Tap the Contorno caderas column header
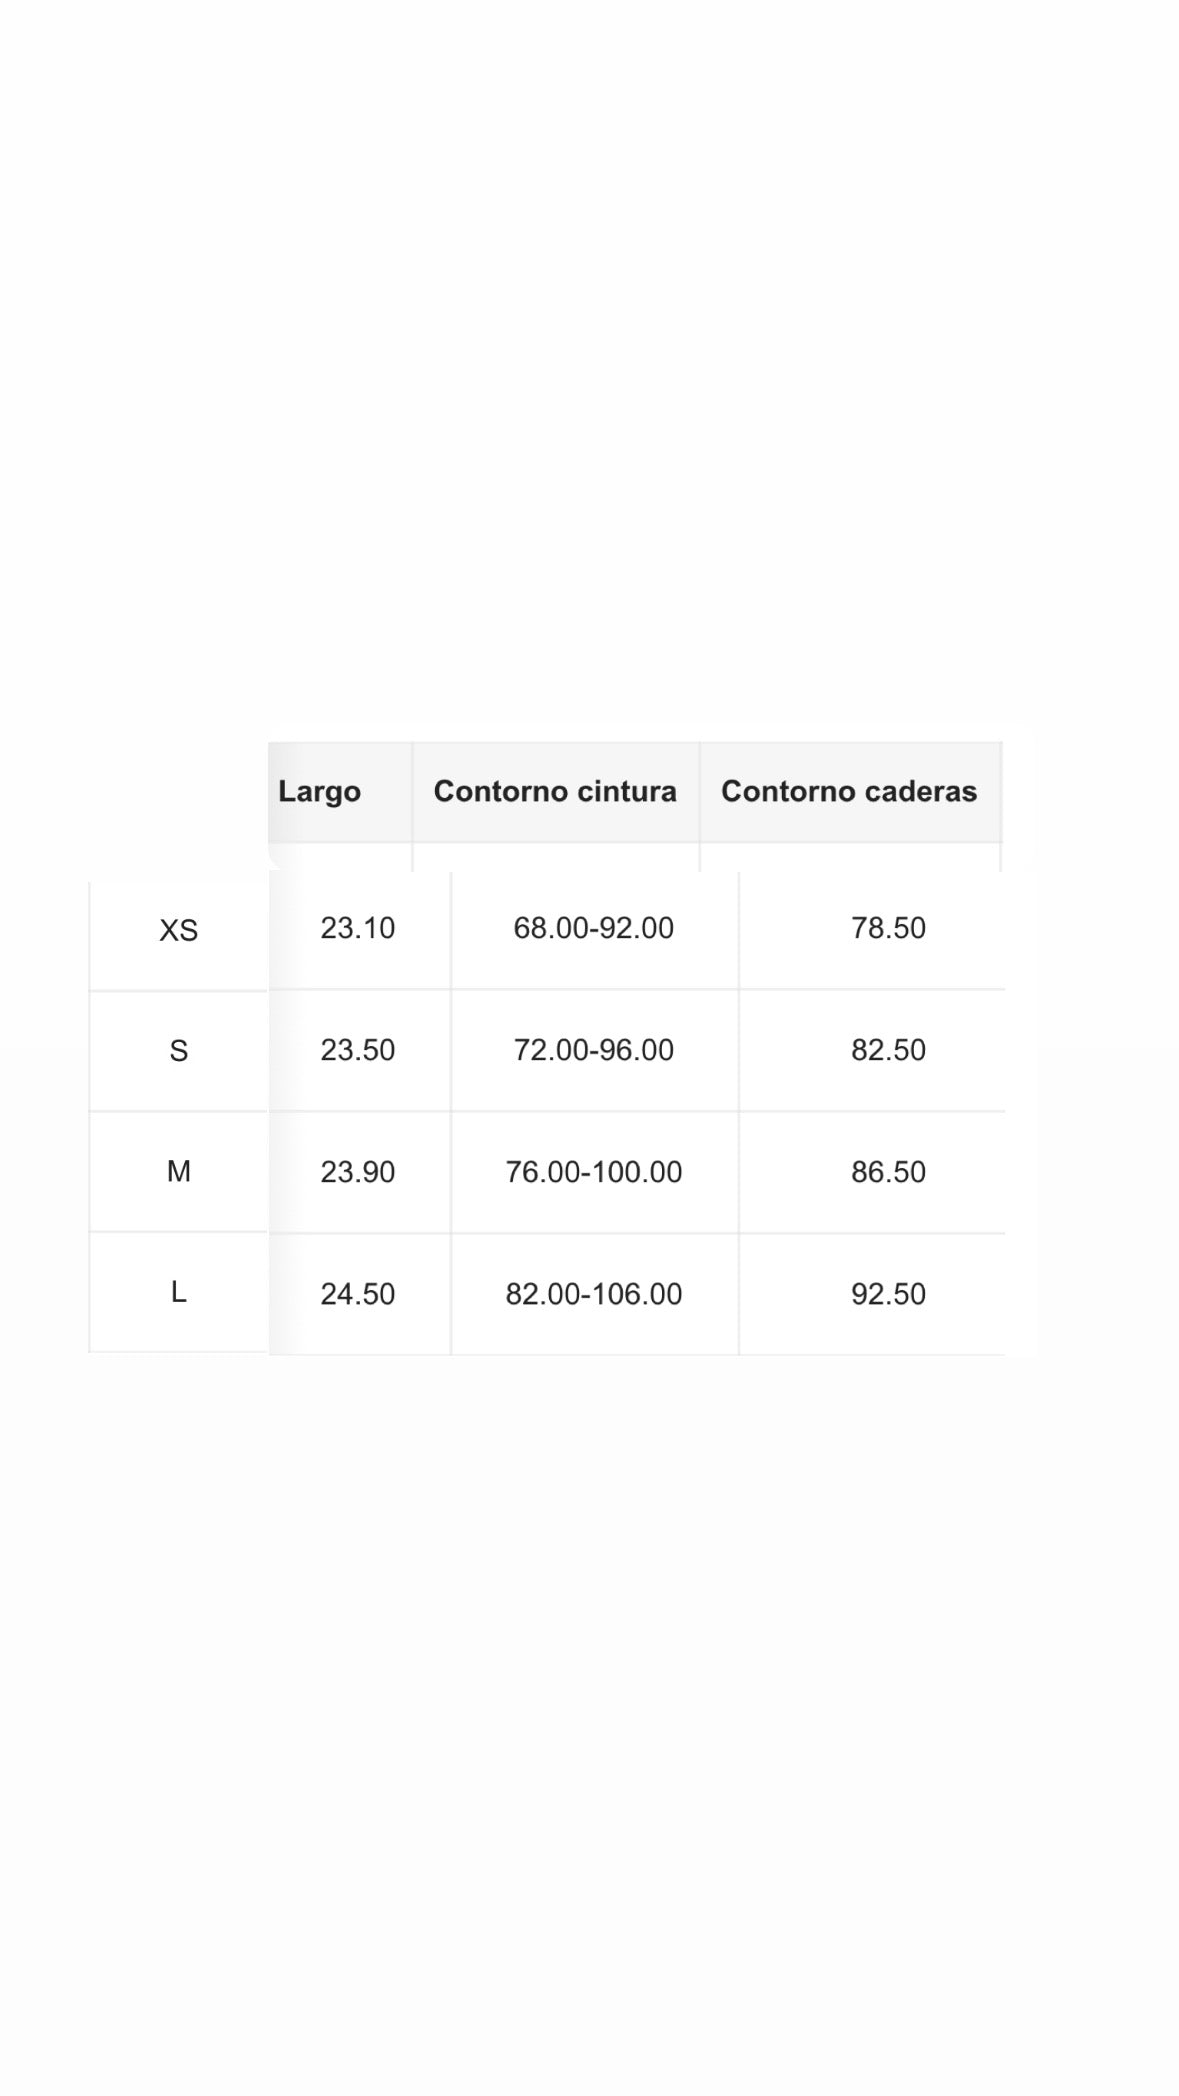This screenshot has height=2096, width=1179. 849,791
